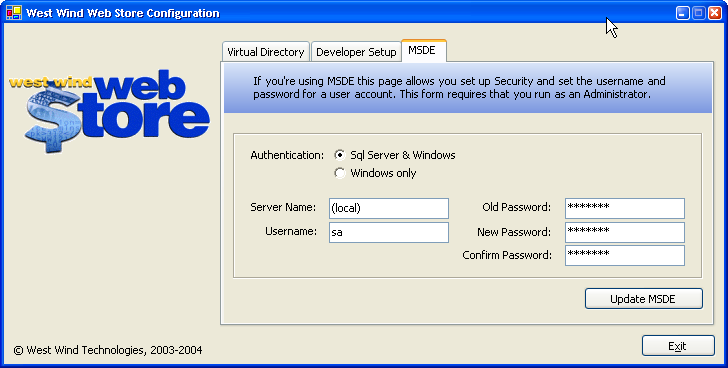
Task: Click the West Wind Web Store logo
Action: (x=110, y=111)
